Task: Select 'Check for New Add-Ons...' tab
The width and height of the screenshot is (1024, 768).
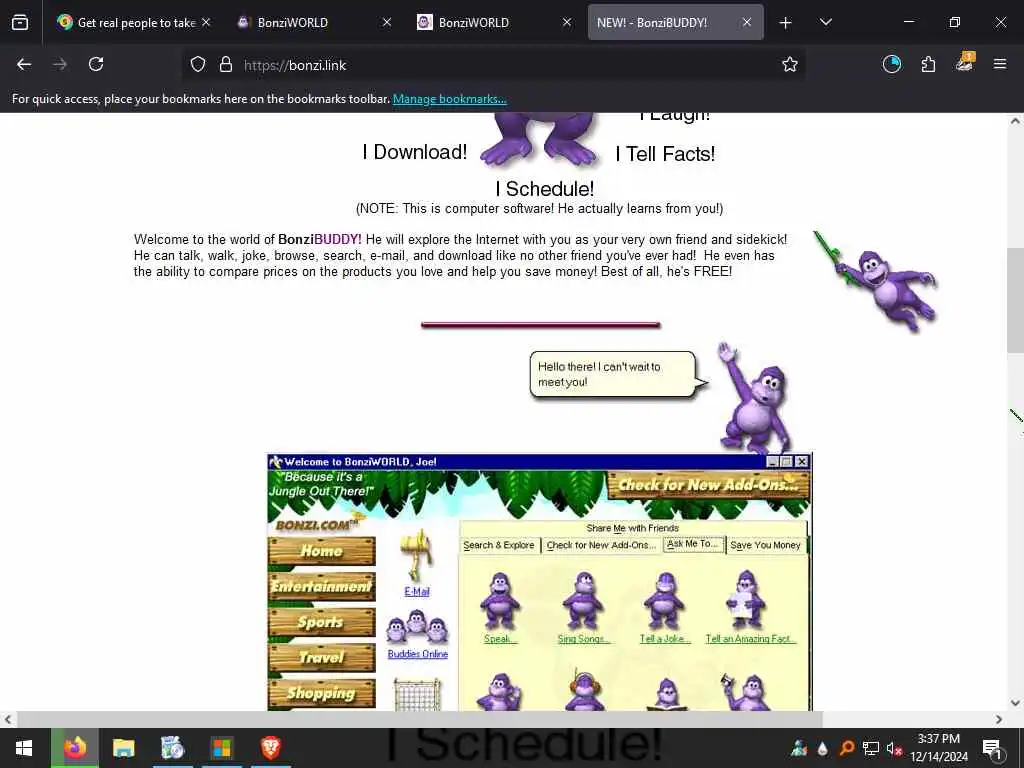Action: (x=601, y=545)
